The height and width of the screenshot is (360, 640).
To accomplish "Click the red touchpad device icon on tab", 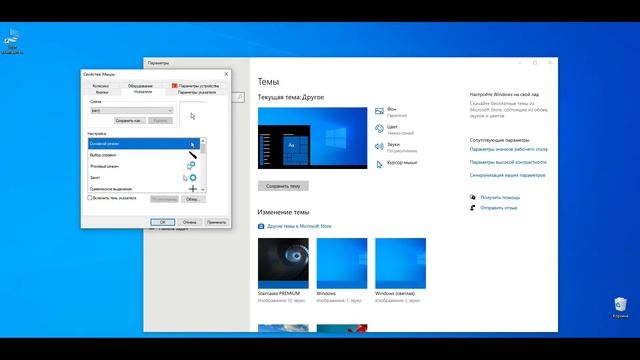I will 175,86.
